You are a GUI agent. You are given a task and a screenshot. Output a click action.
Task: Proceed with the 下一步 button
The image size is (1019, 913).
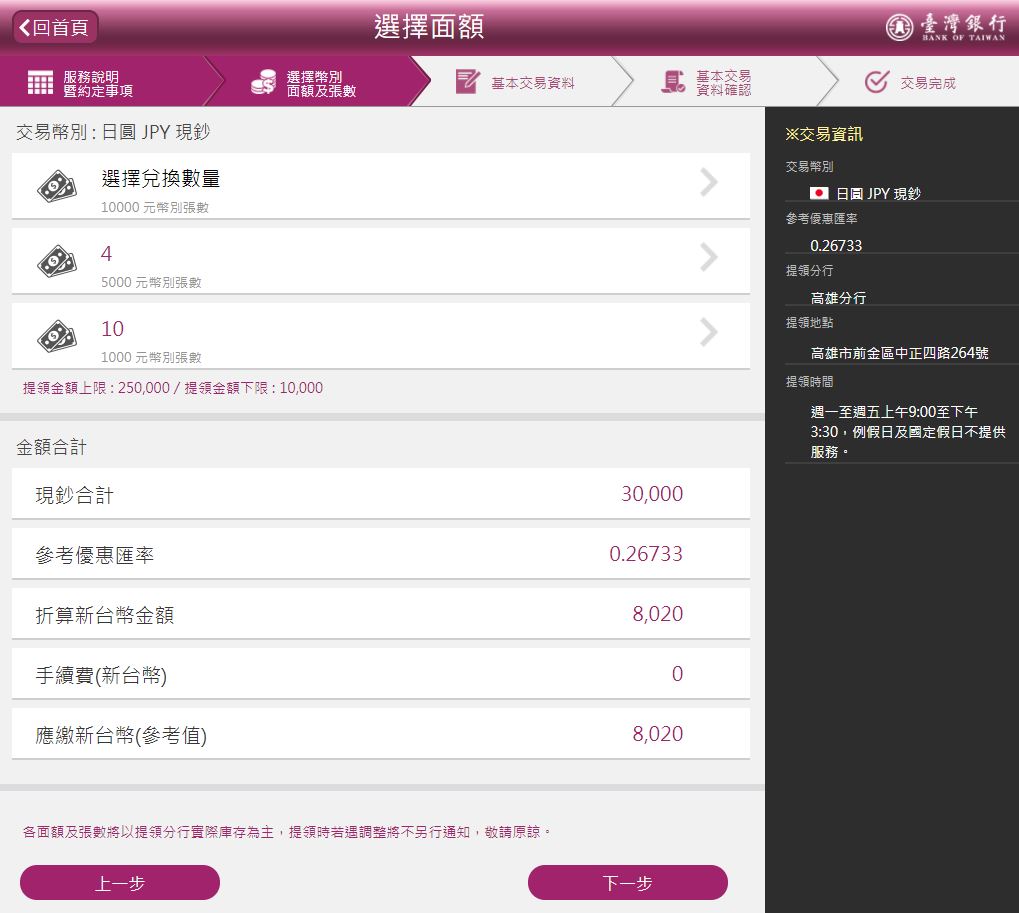tap(628, 882)
